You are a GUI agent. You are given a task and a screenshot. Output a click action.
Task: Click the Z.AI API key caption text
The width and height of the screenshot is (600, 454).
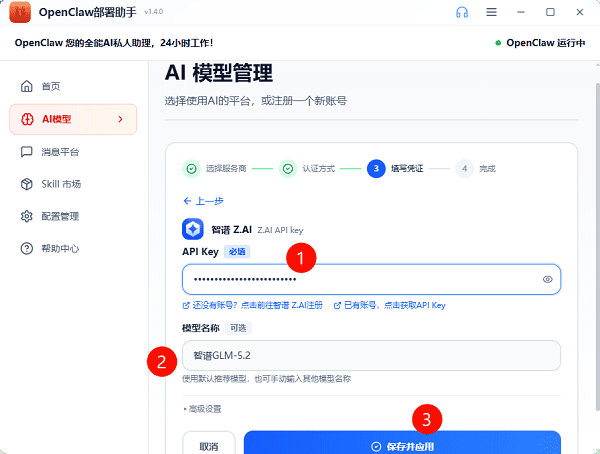[280, 230]
